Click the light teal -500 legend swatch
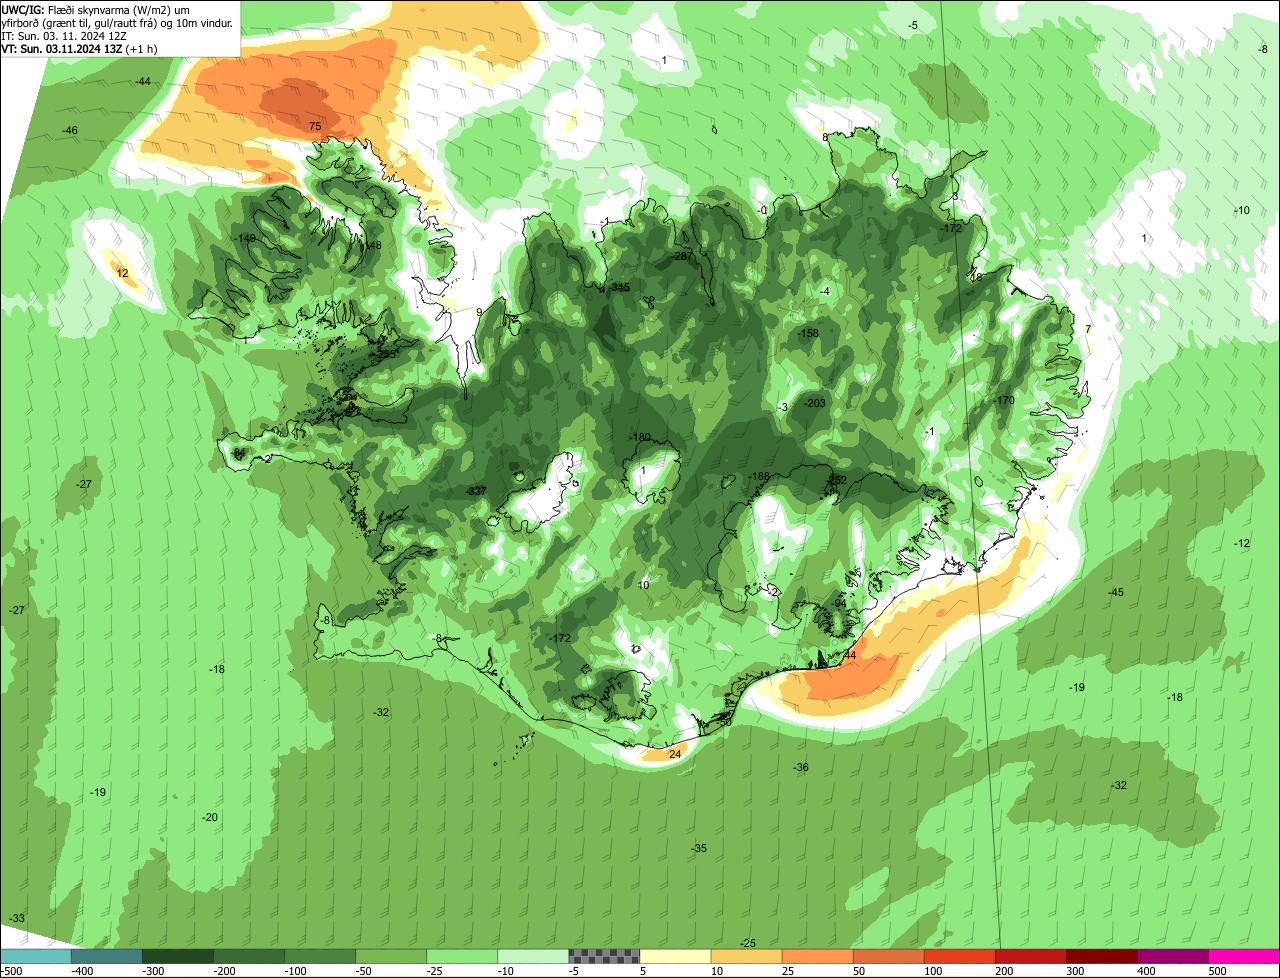 35,956
